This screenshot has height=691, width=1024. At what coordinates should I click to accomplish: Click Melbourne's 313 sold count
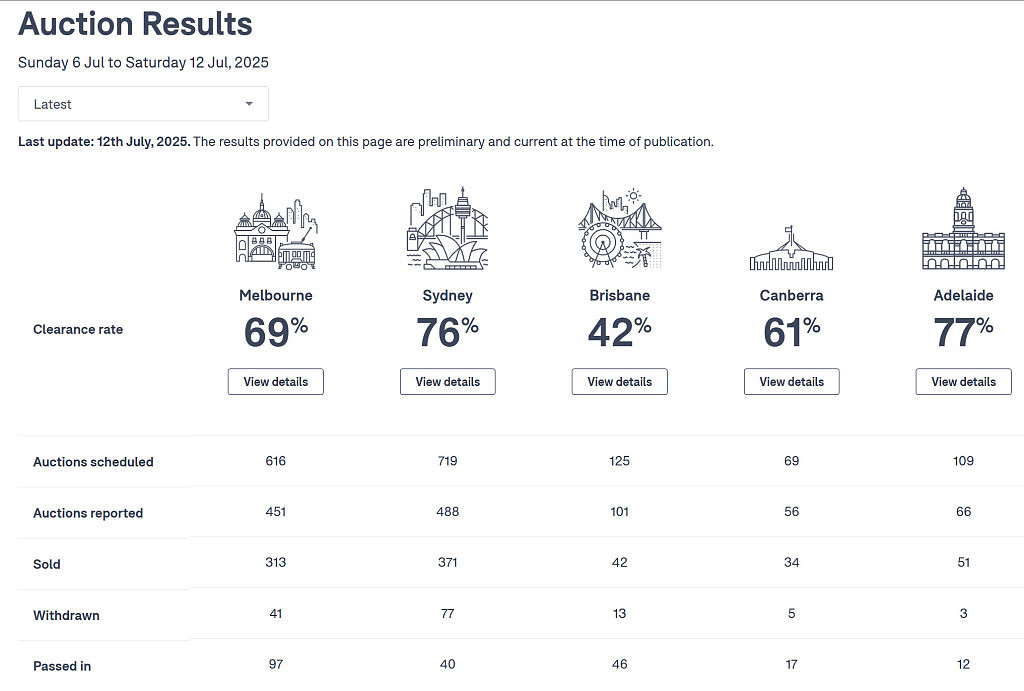pyautogui.click(x=276, y=562)
